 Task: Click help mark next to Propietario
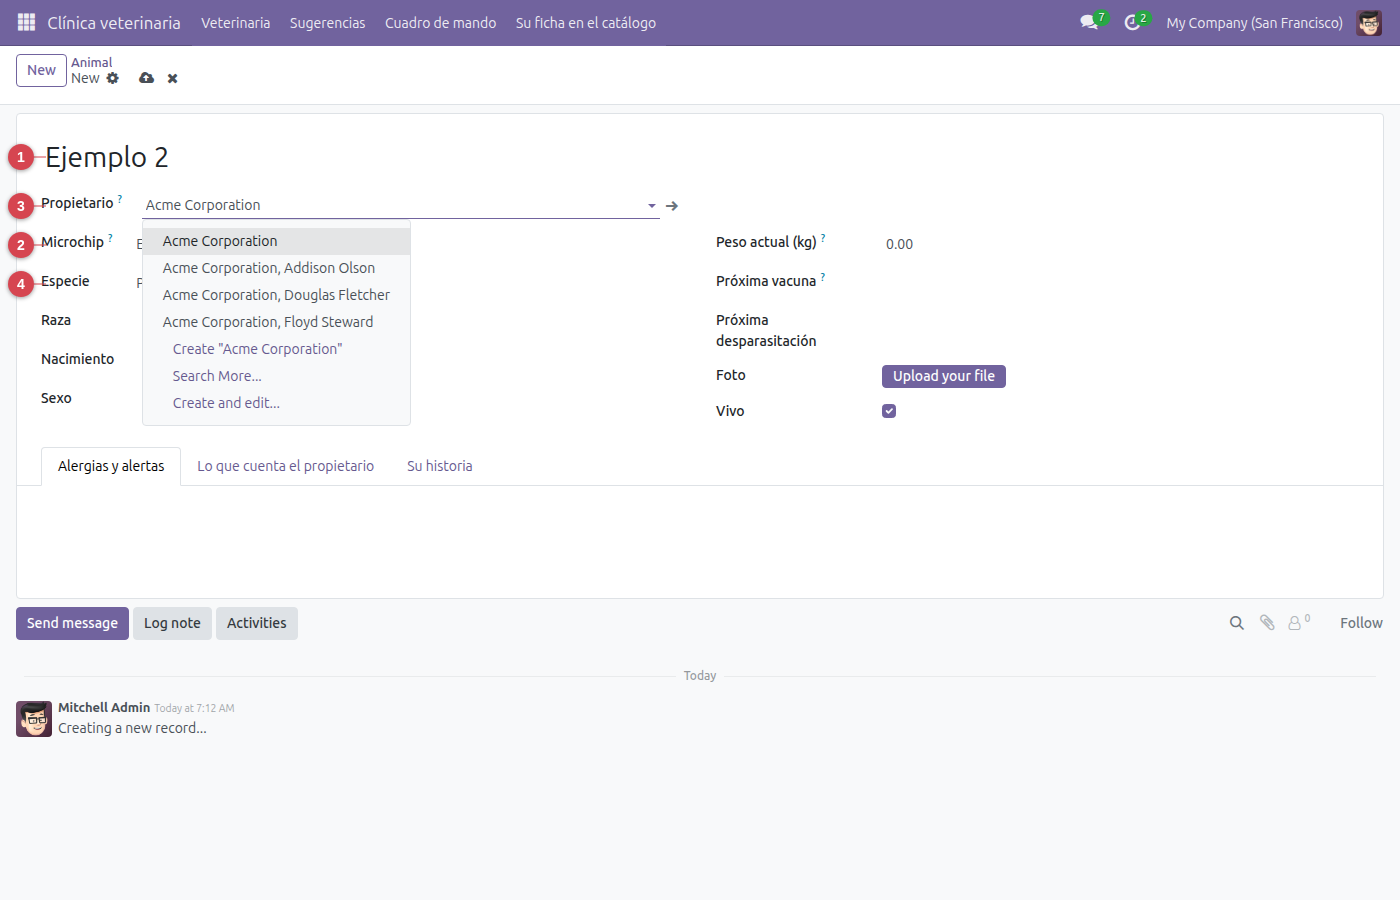120,199
